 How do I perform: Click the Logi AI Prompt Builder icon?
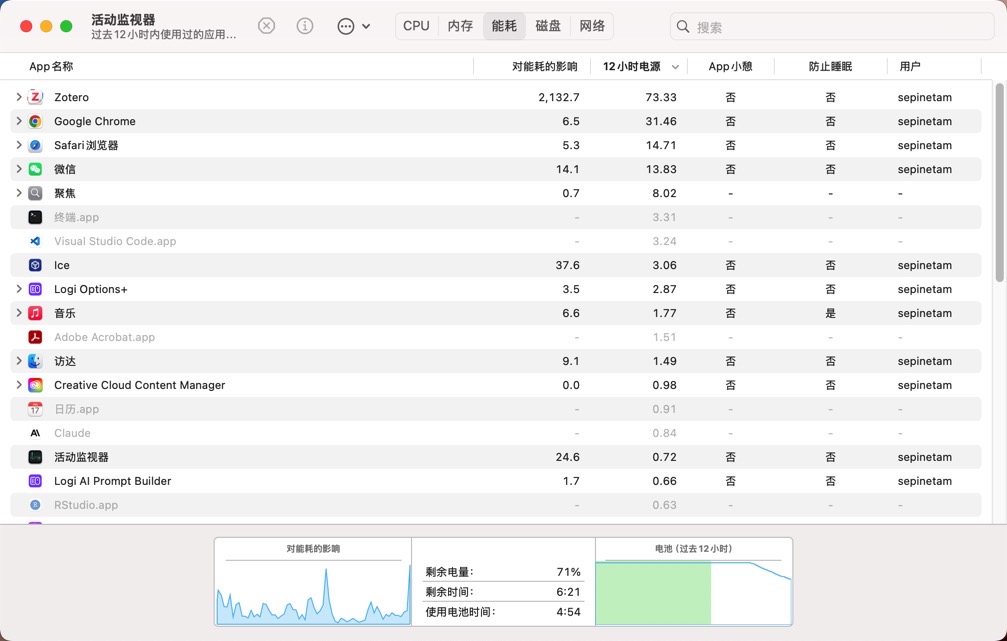pyautogui.click(x=35, y=481)
